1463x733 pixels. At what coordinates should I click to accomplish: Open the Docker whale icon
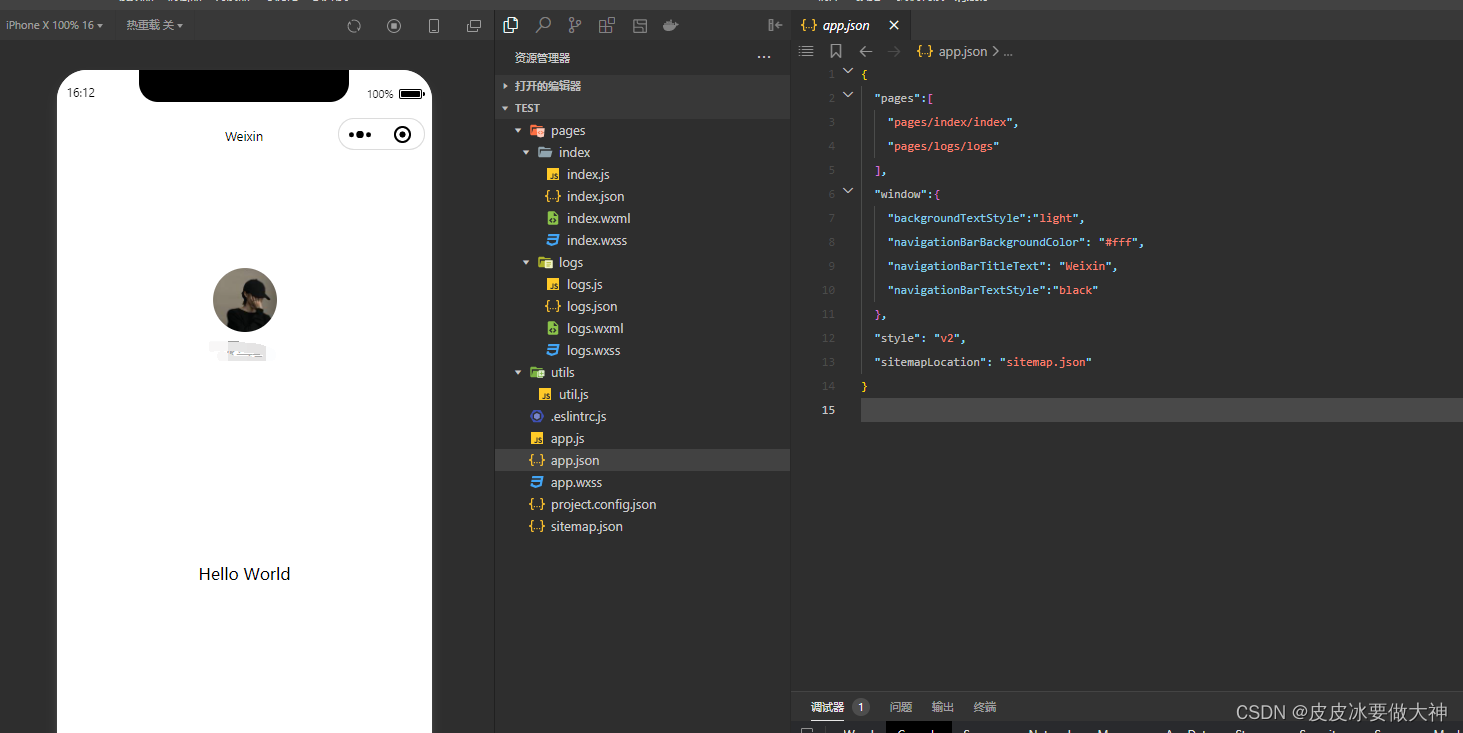[672, 25]
